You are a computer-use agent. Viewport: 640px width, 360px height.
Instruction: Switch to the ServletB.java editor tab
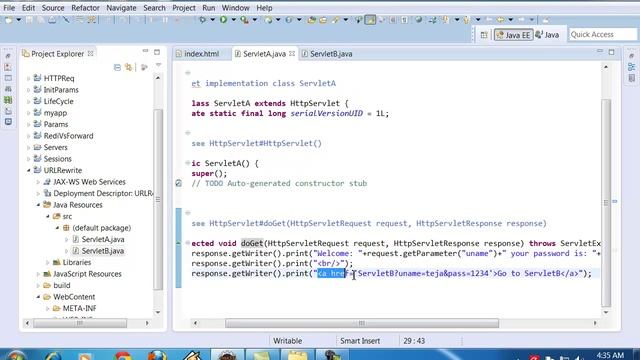[x=327, y=54]
